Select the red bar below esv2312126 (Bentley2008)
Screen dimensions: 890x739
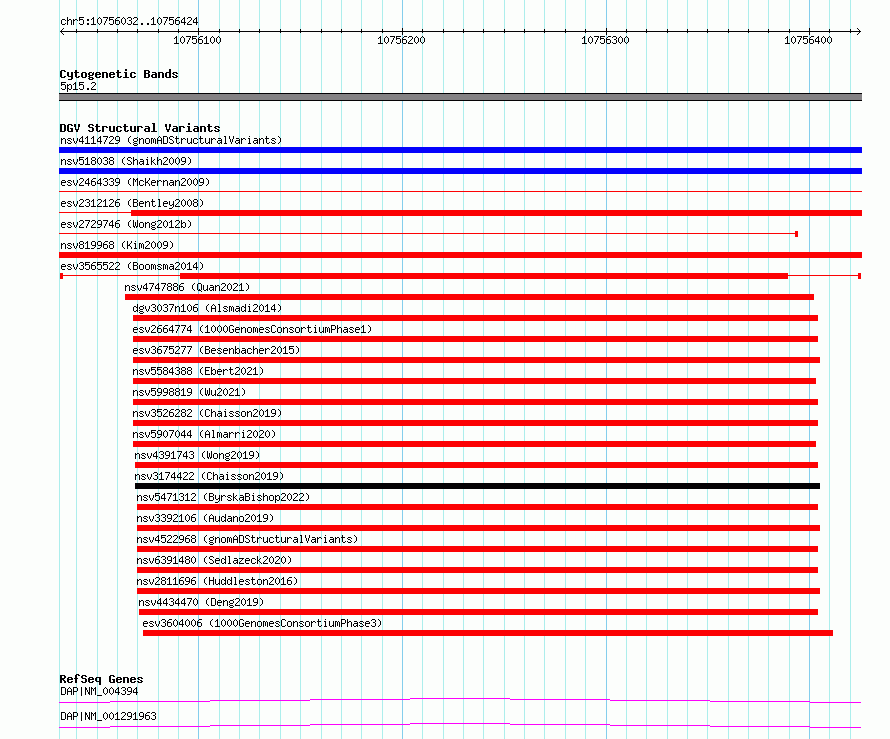click(x=497, y=213)
